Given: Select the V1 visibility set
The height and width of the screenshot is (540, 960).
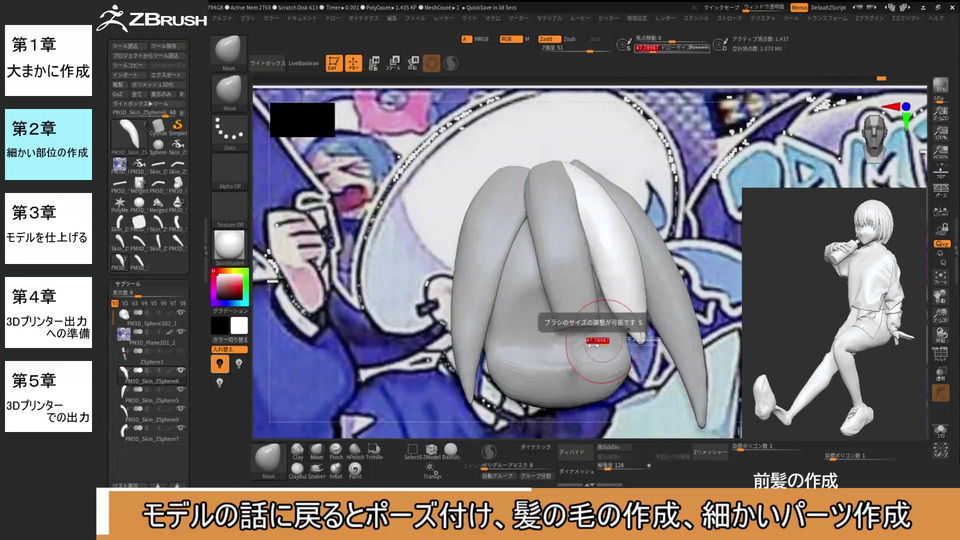Looking at the screenshot, I should point(115,303).
